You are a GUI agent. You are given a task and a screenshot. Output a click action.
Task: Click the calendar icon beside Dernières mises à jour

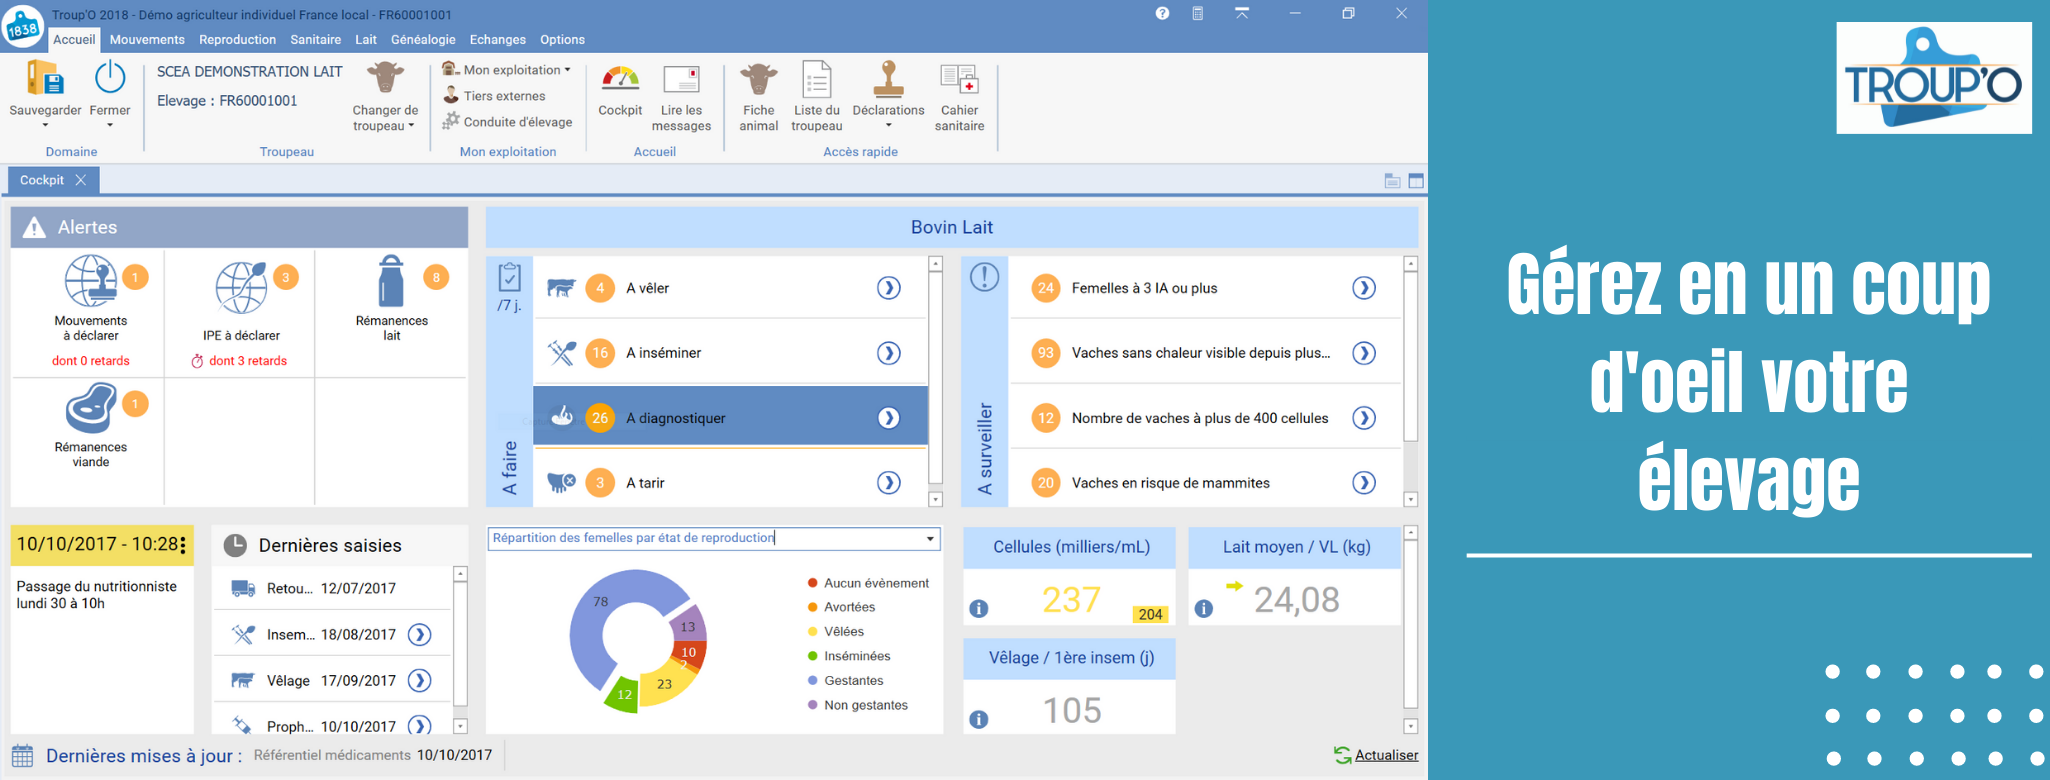point(23,756)
